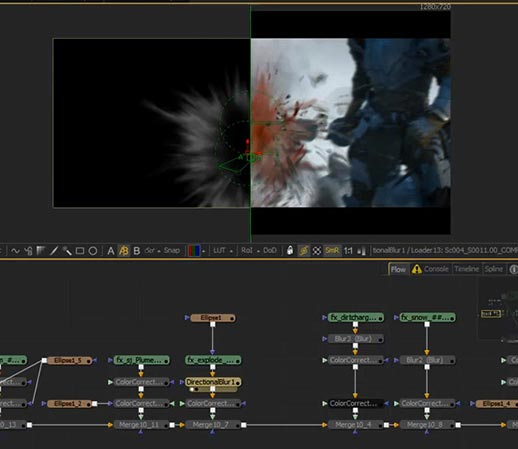This screenshot has width=518, height=449.
Task: Select the Merge10_7 node
Action: 213,425
